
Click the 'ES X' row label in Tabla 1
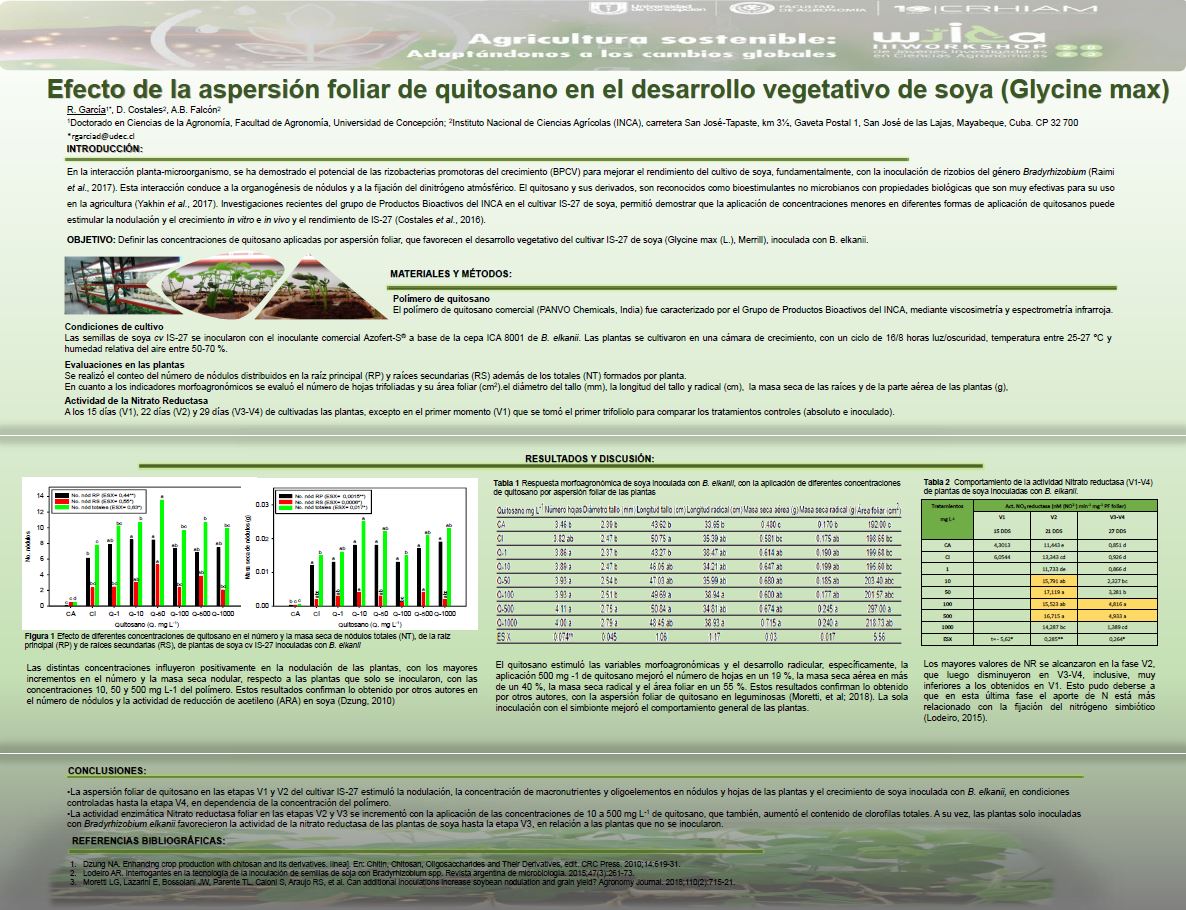point(504,637)
